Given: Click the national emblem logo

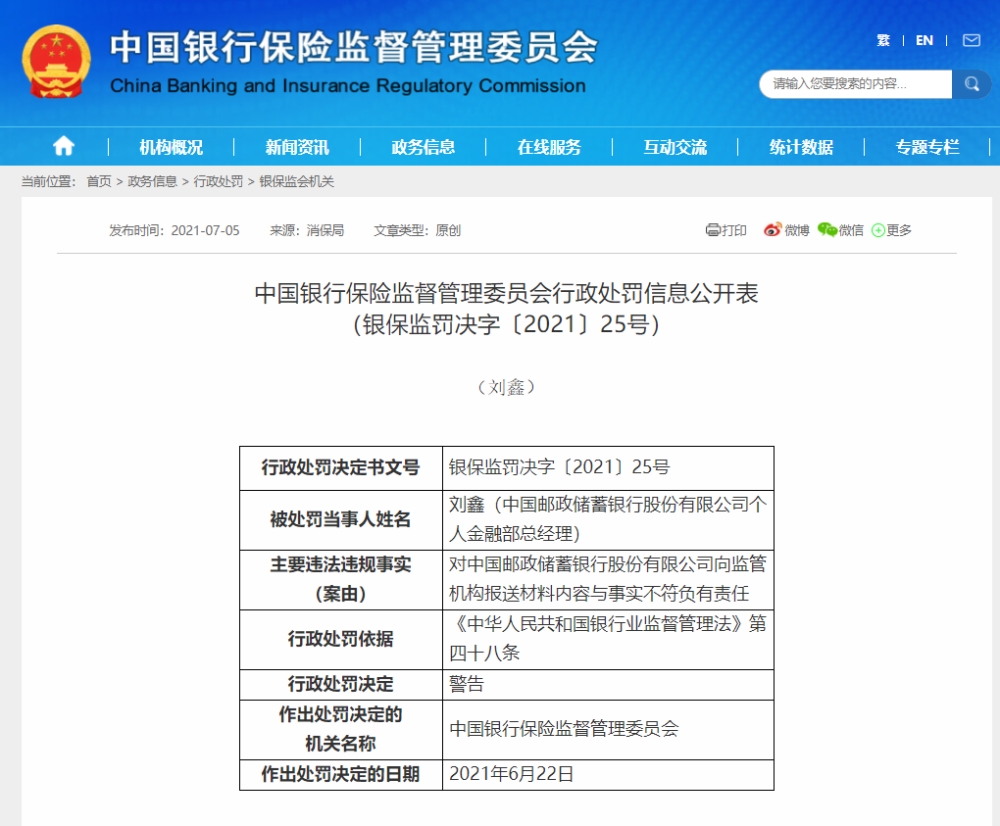Looking at the screenshot, I should 56,62.
